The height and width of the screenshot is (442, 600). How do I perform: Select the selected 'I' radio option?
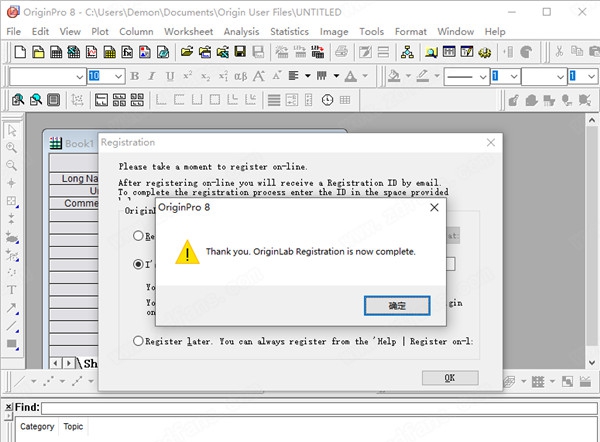(x=138, y=264)
